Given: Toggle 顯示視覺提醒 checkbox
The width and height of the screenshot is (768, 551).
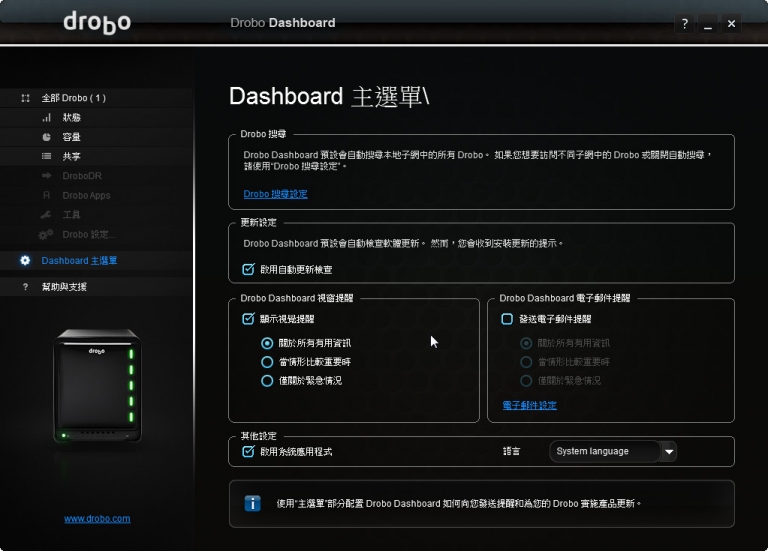Looking at the screenshot, I should (x=248, y=319).
